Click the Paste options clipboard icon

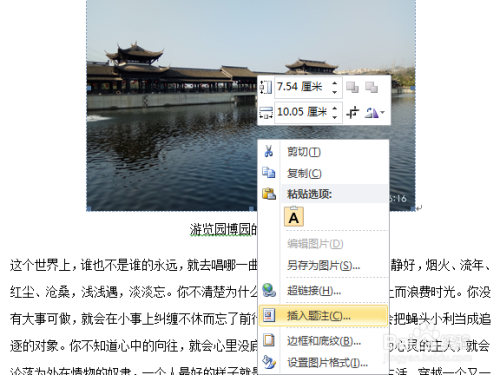pos(269,194)
